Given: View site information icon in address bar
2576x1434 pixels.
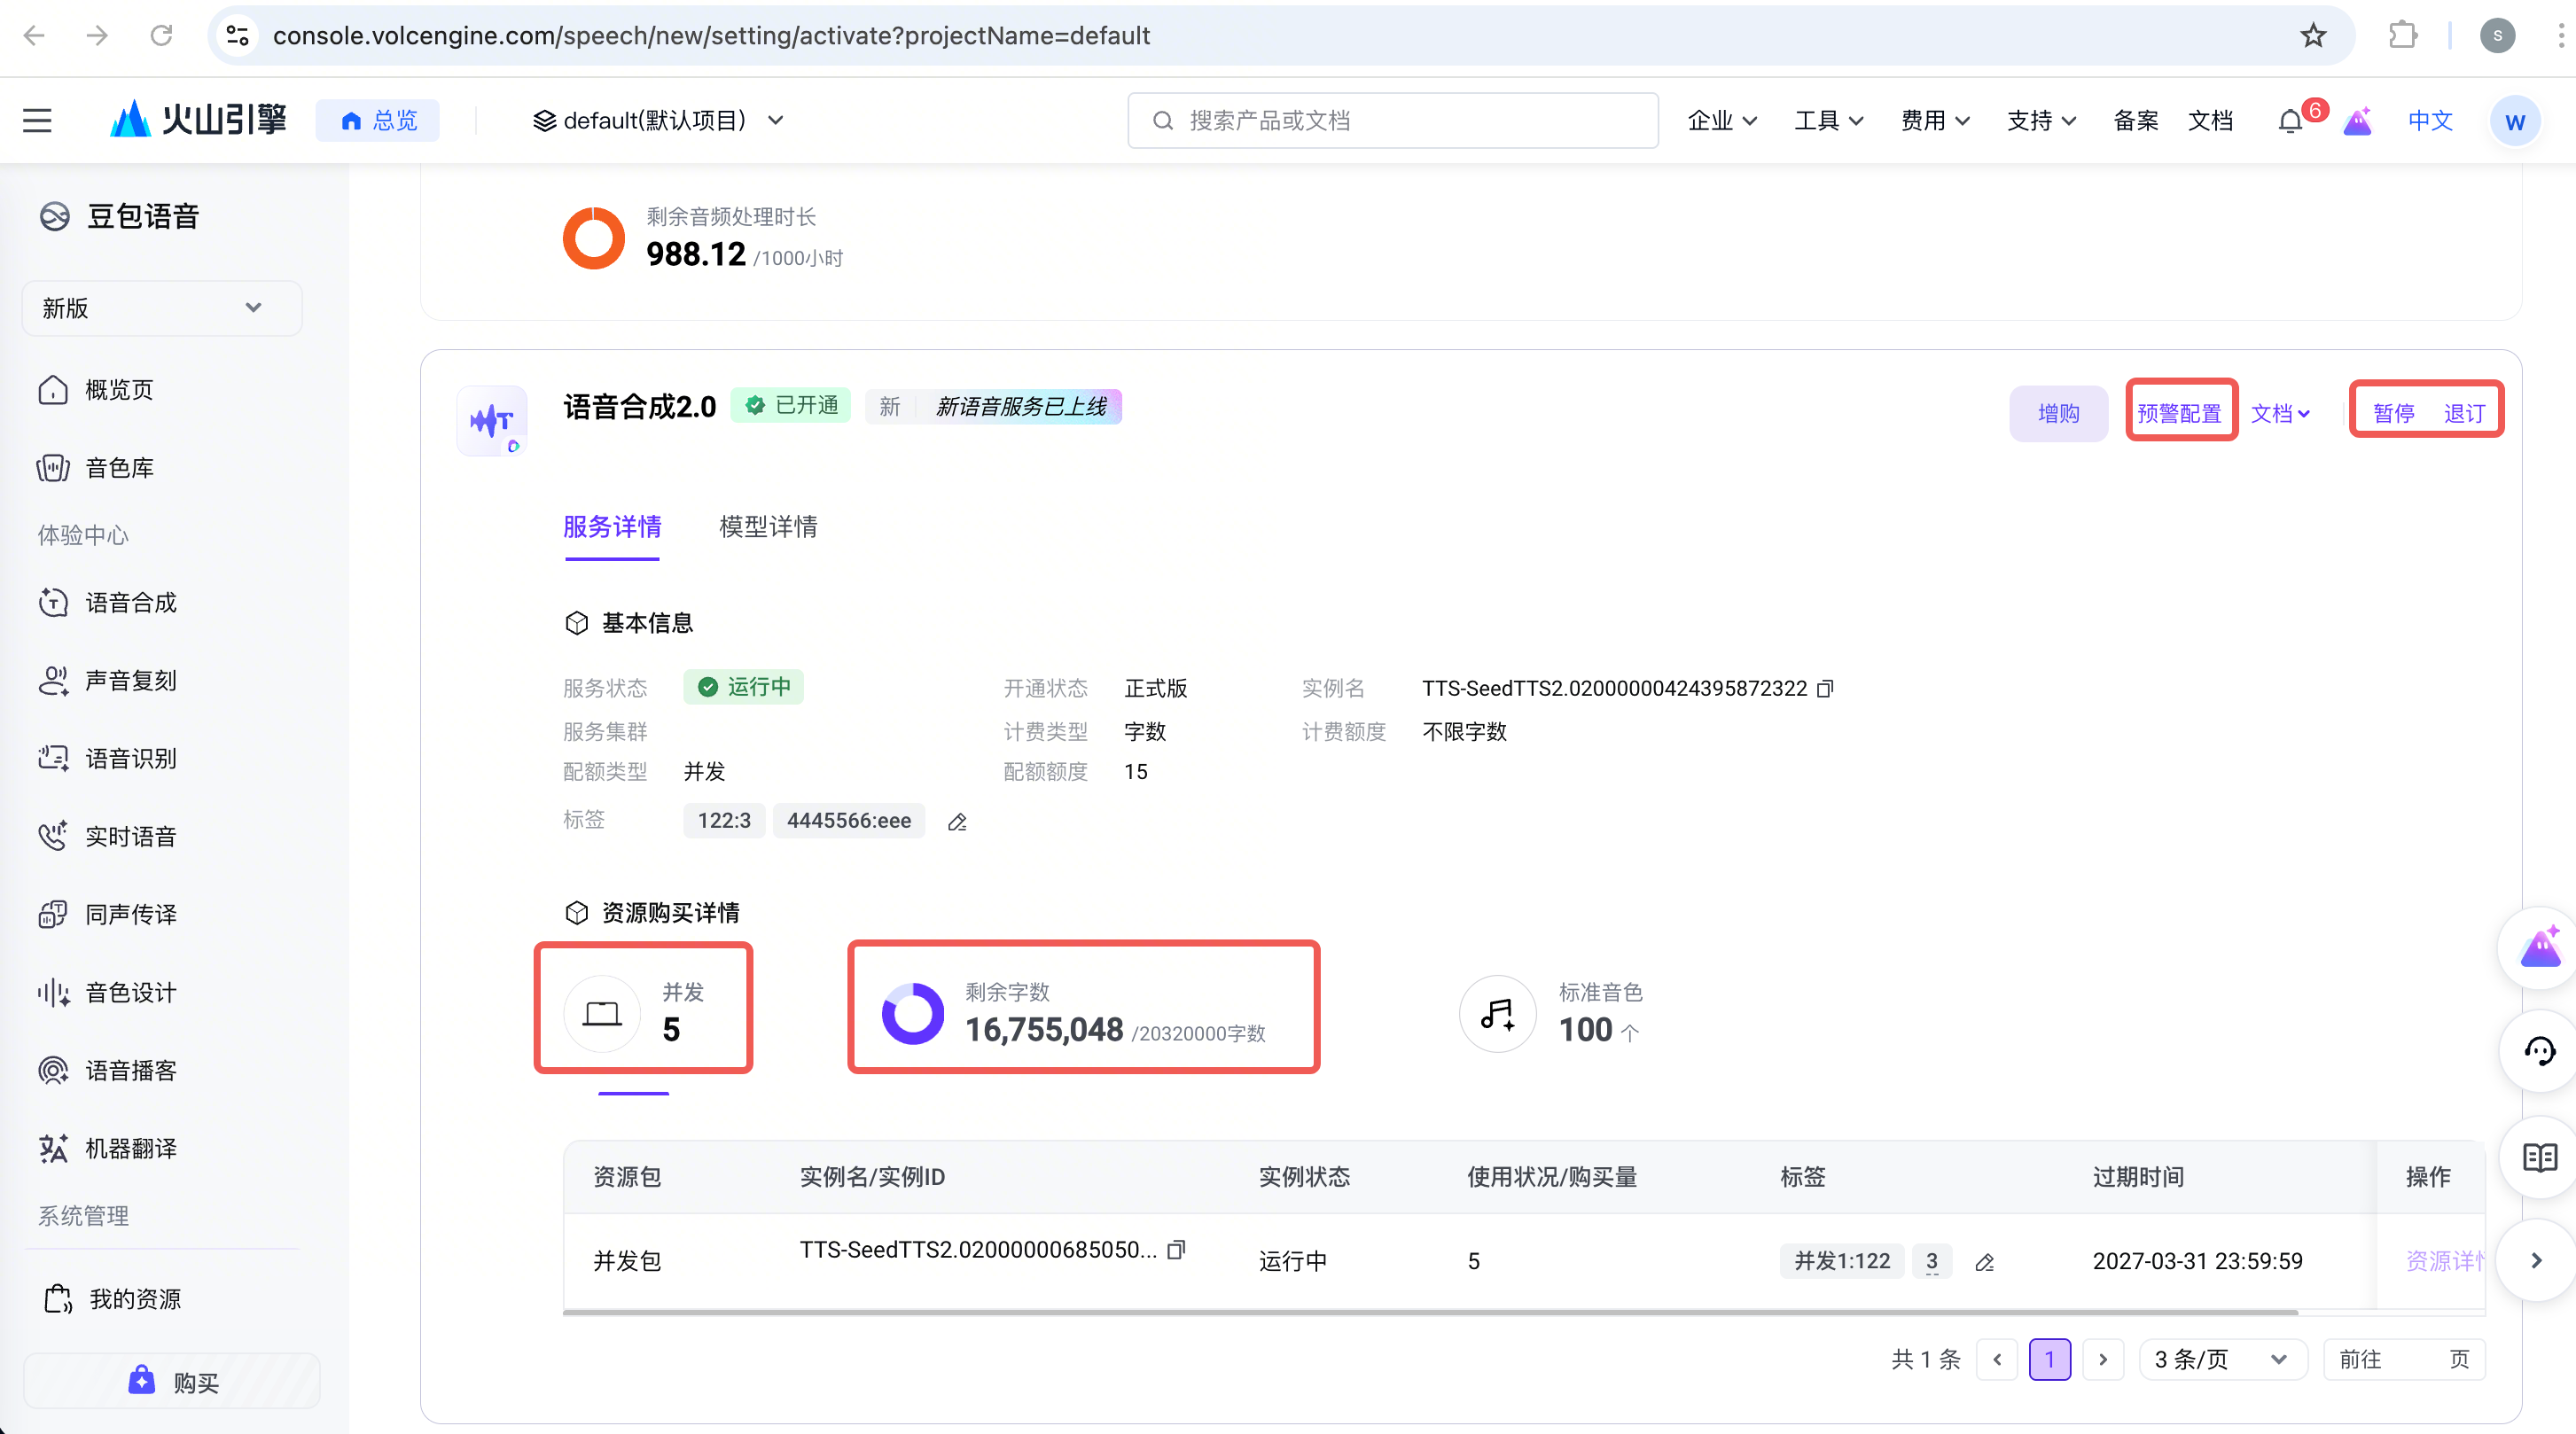Looking at the screenshot, I should (237, 36).
